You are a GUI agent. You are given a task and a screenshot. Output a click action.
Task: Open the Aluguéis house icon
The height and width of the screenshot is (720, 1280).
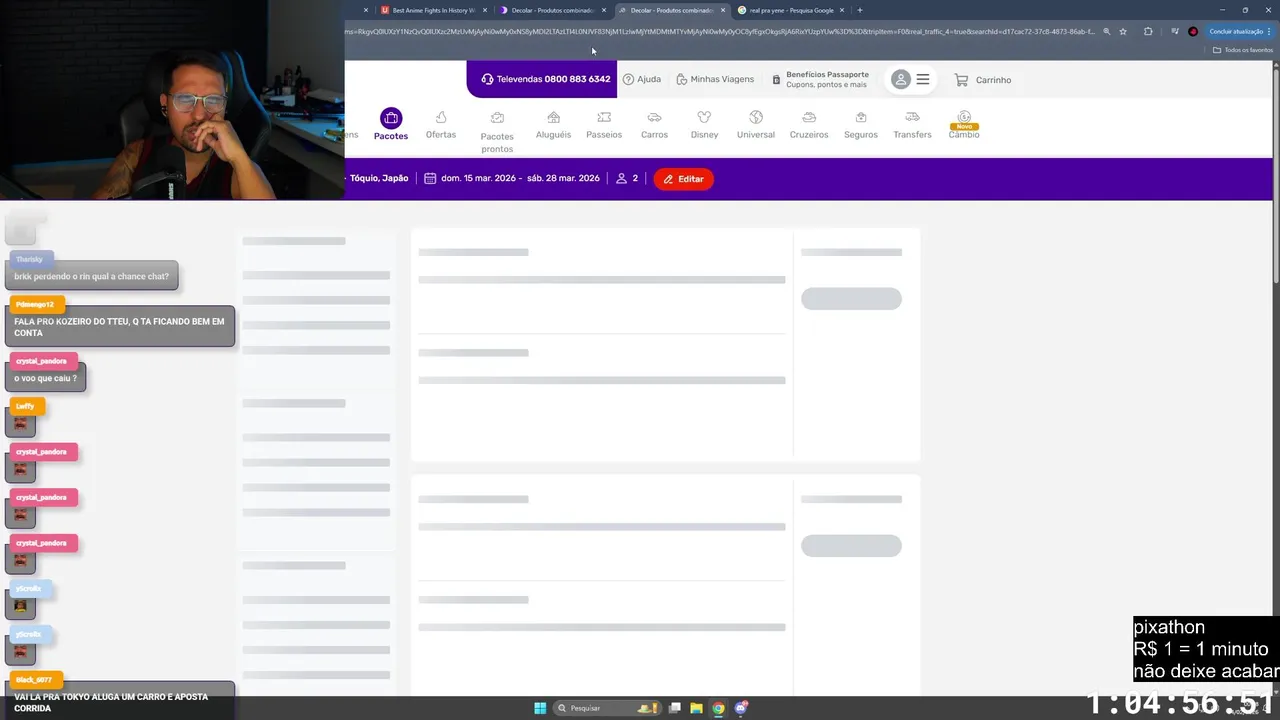(x=553, y=118)
